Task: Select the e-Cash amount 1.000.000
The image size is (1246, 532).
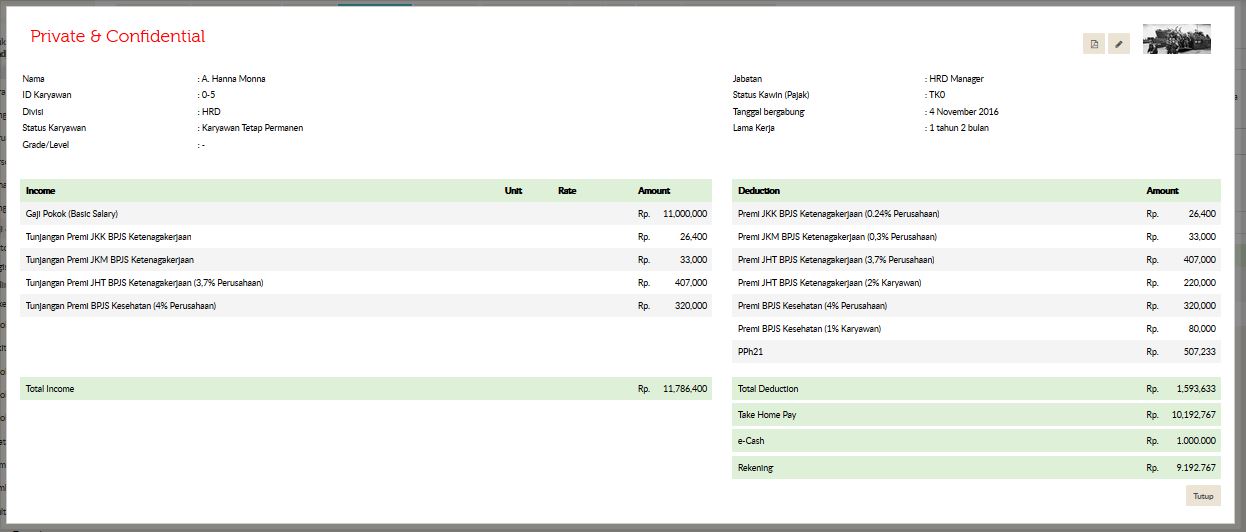Action: point(1195,441)
